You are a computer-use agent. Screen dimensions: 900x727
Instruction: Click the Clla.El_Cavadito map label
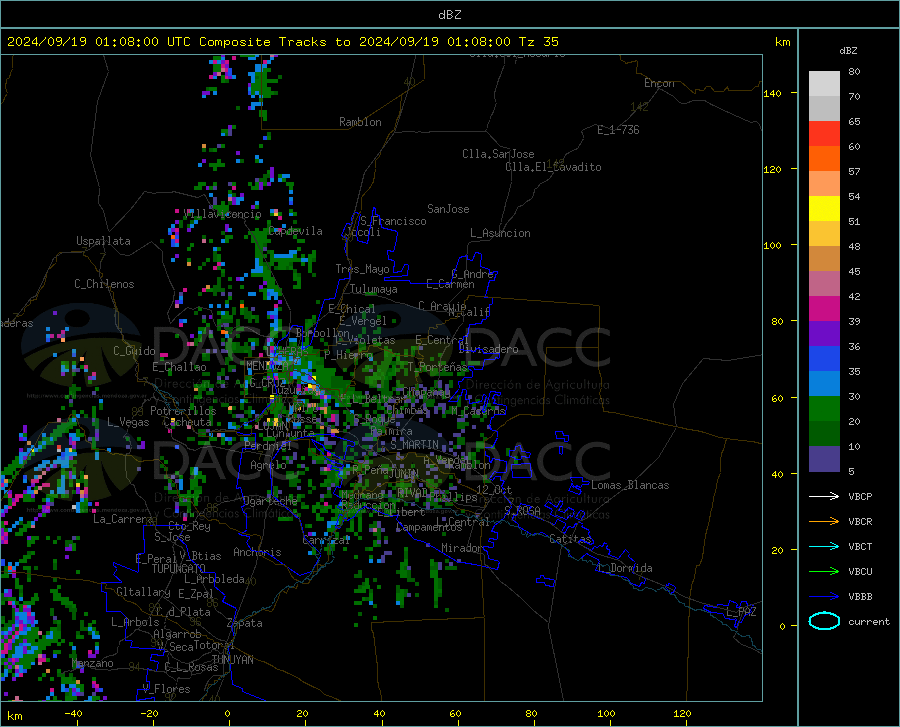click(x=553, y=167)
